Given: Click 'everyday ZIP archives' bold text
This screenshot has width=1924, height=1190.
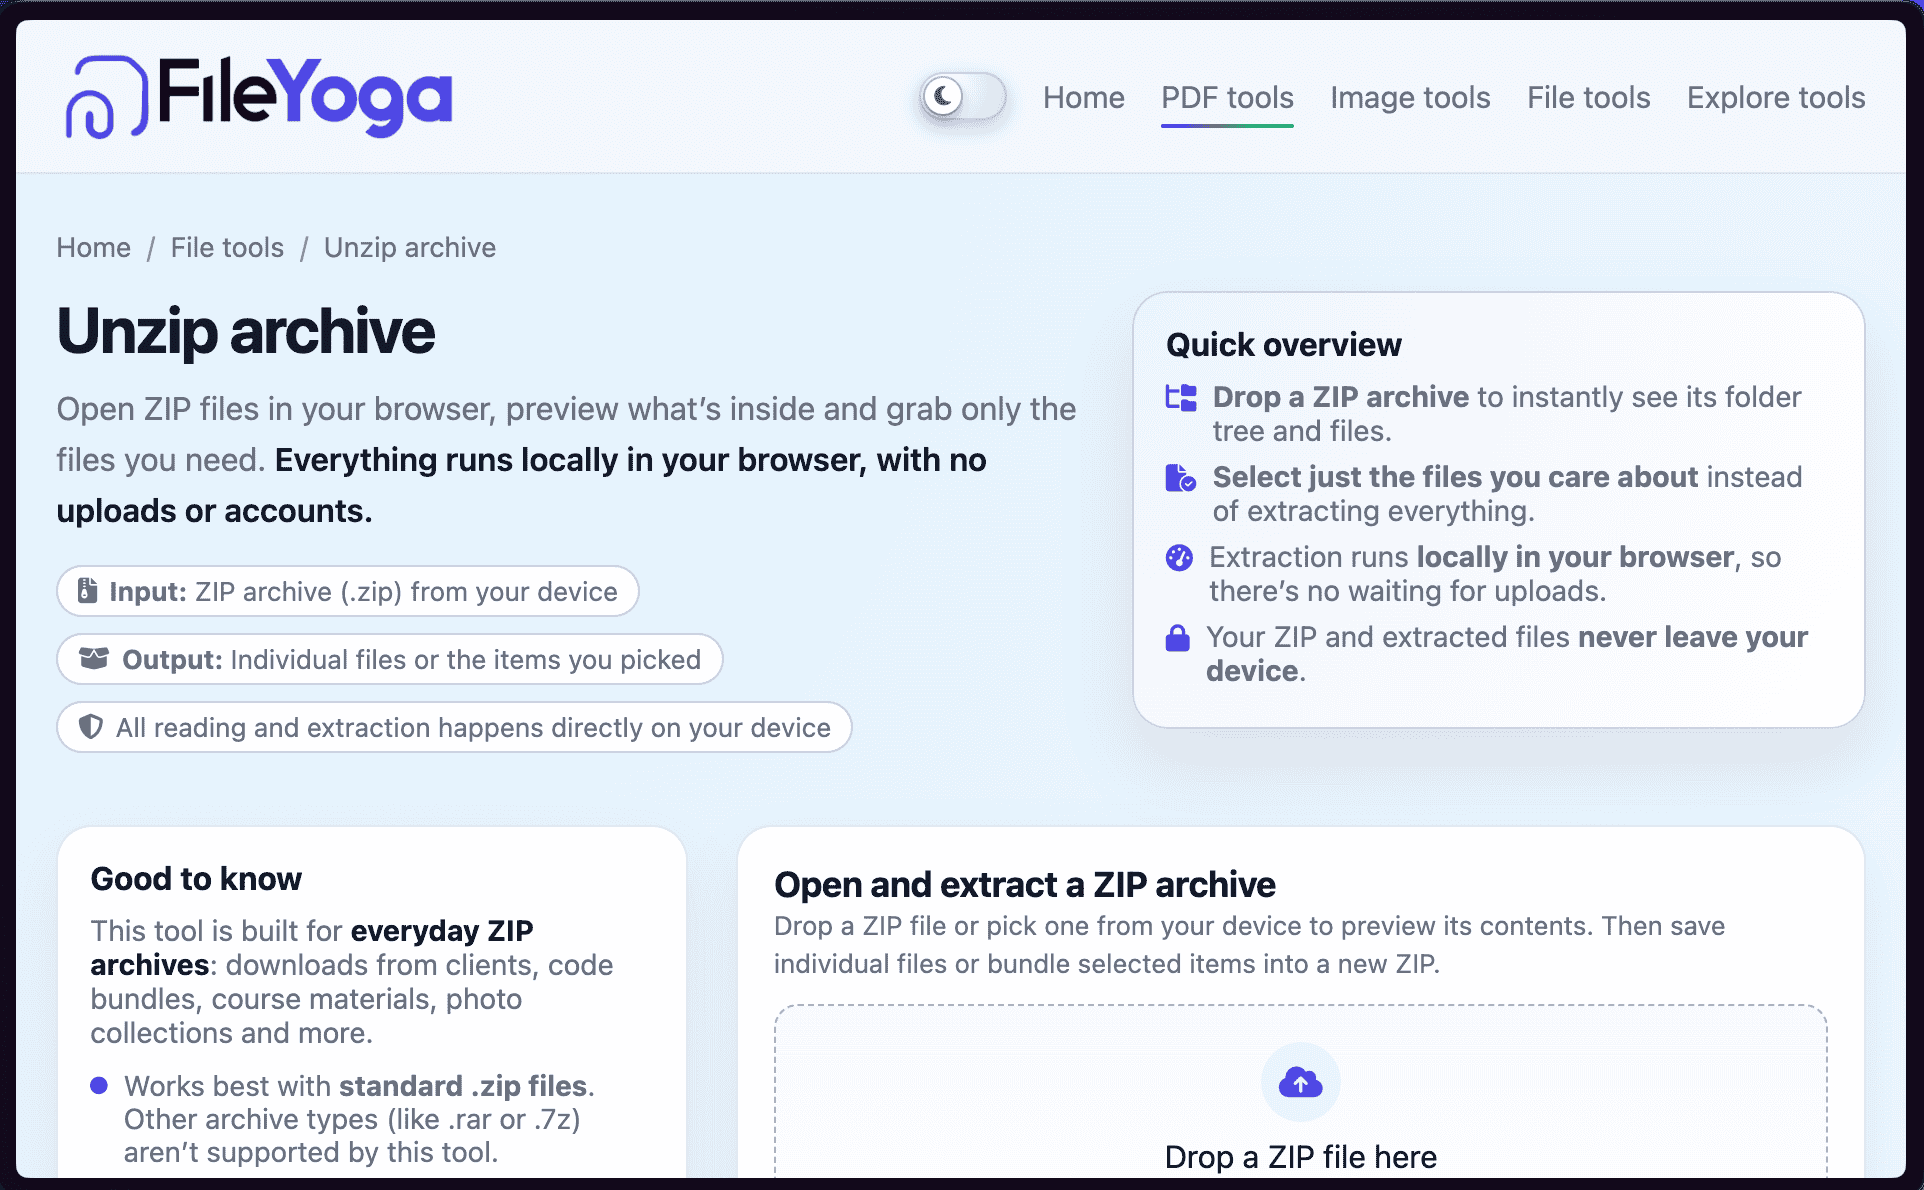Looking at the screenshot, I should (x=312, y=948).
